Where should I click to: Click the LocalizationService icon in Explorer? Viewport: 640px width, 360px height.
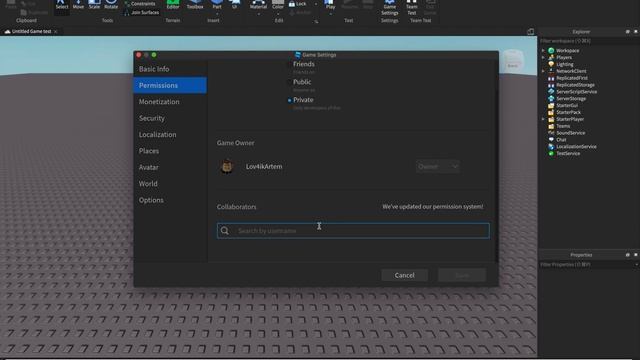coord(551,147)
